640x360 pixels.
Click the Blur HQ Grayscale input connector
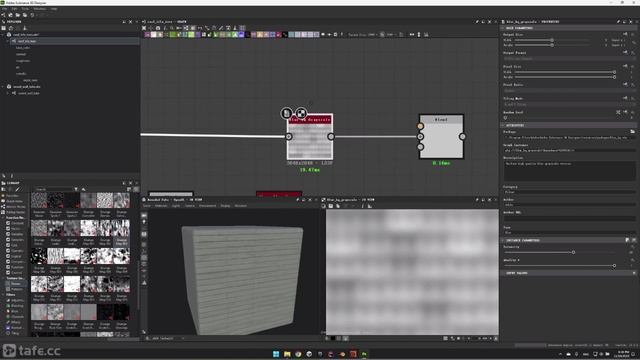point(289,136)
